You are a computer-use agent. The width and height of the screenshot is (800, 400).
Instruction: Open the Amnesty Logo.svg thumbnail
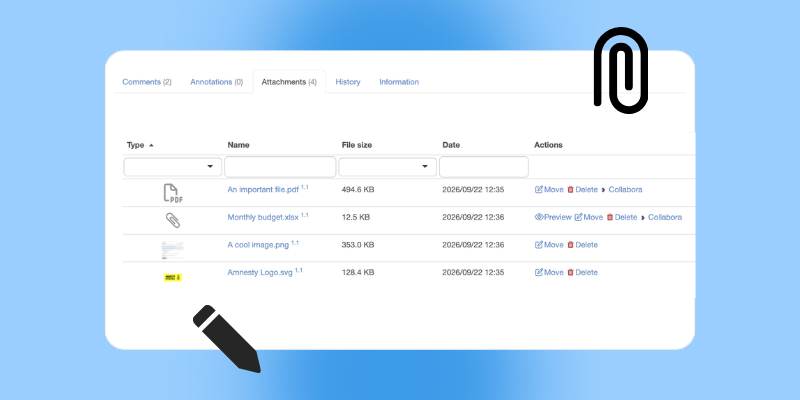point(173,278)
